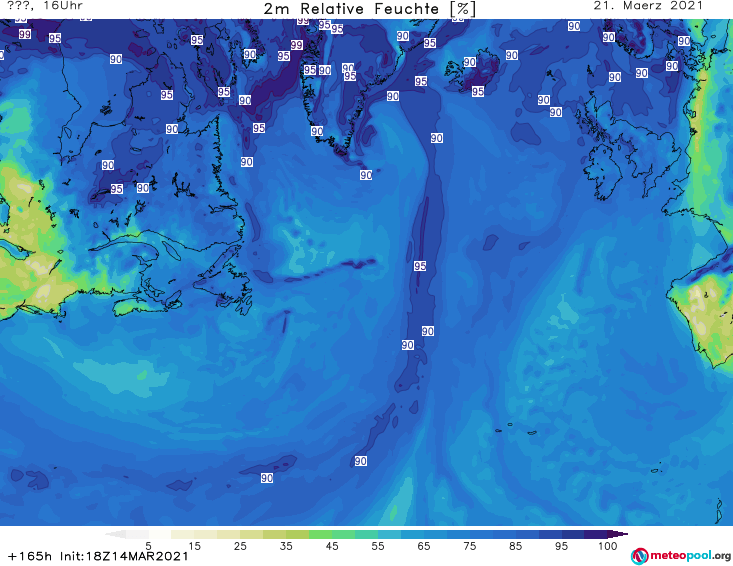Click the 95 label in the mid-Atlantic band
Viewport: 733px width, 566px height.
tap(420, 266)
